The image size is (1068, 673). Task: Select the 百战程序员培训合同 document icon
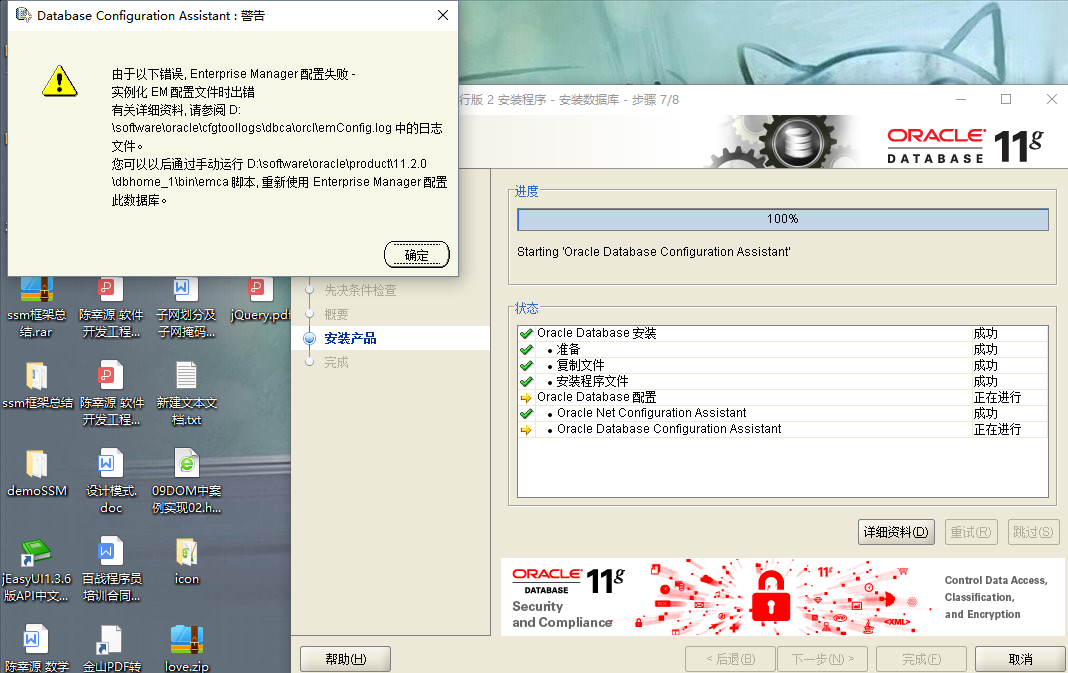tap(110, 551)
